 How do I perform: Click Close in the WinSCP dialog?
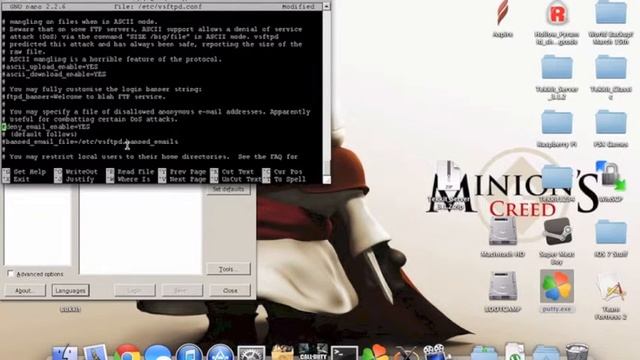tap(230, 291)
